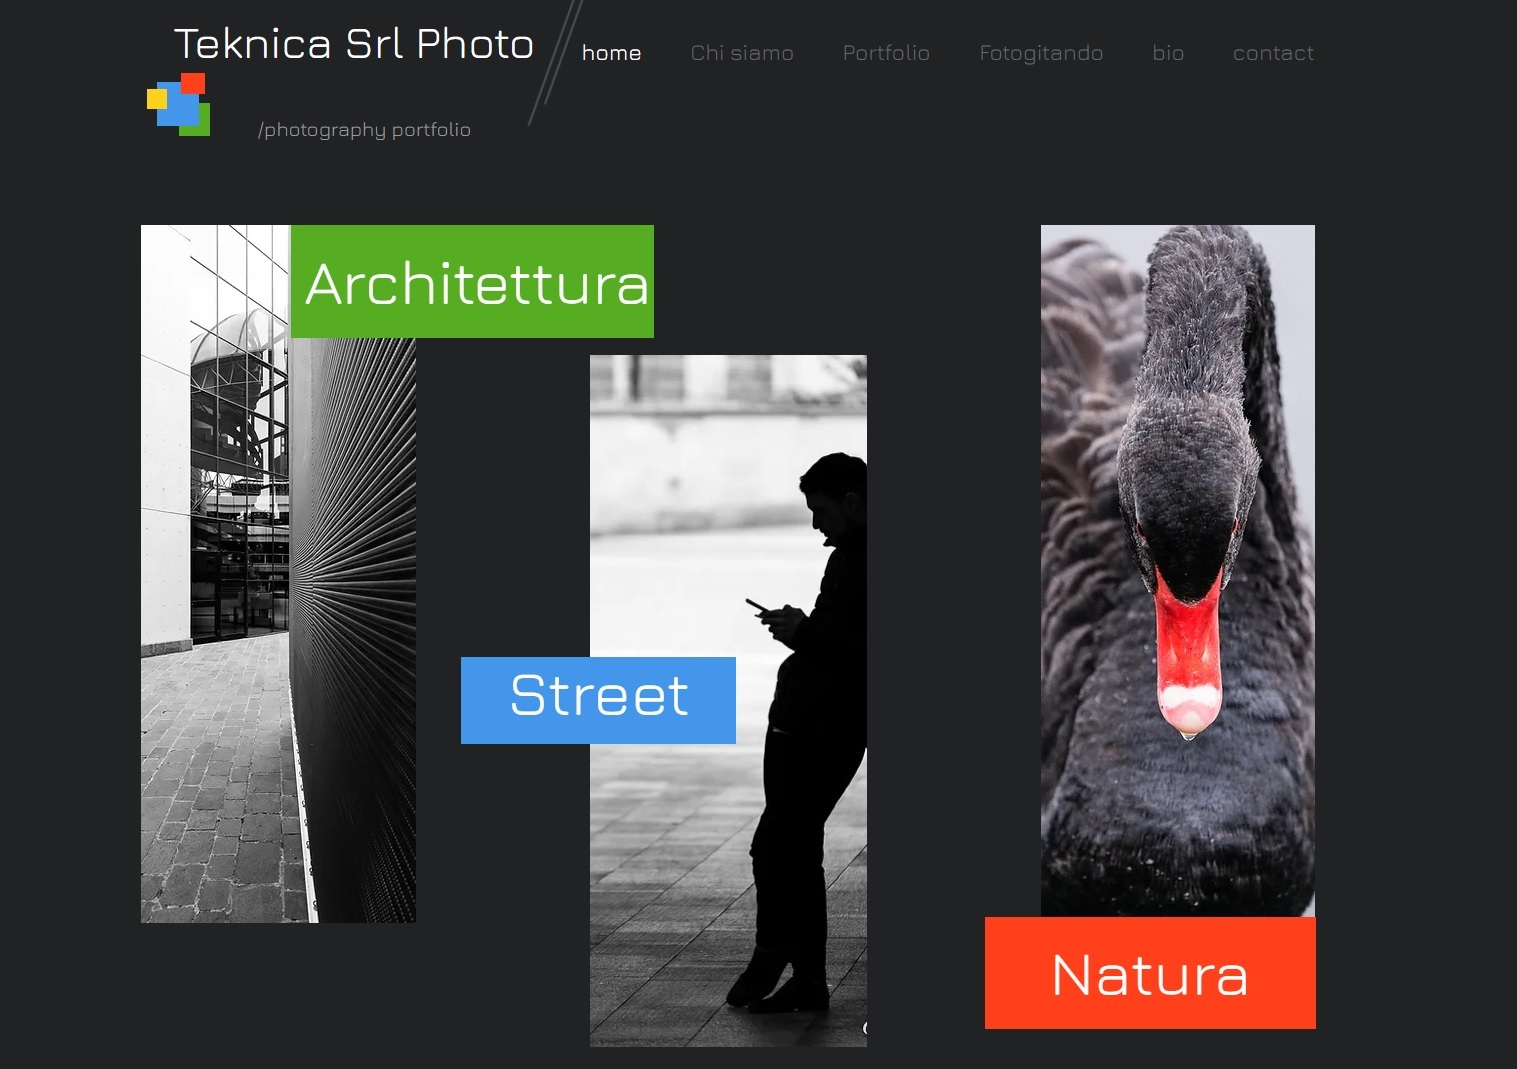Open the bio page
This screenshot has width=1517, height=1069.
(1168, 53)
